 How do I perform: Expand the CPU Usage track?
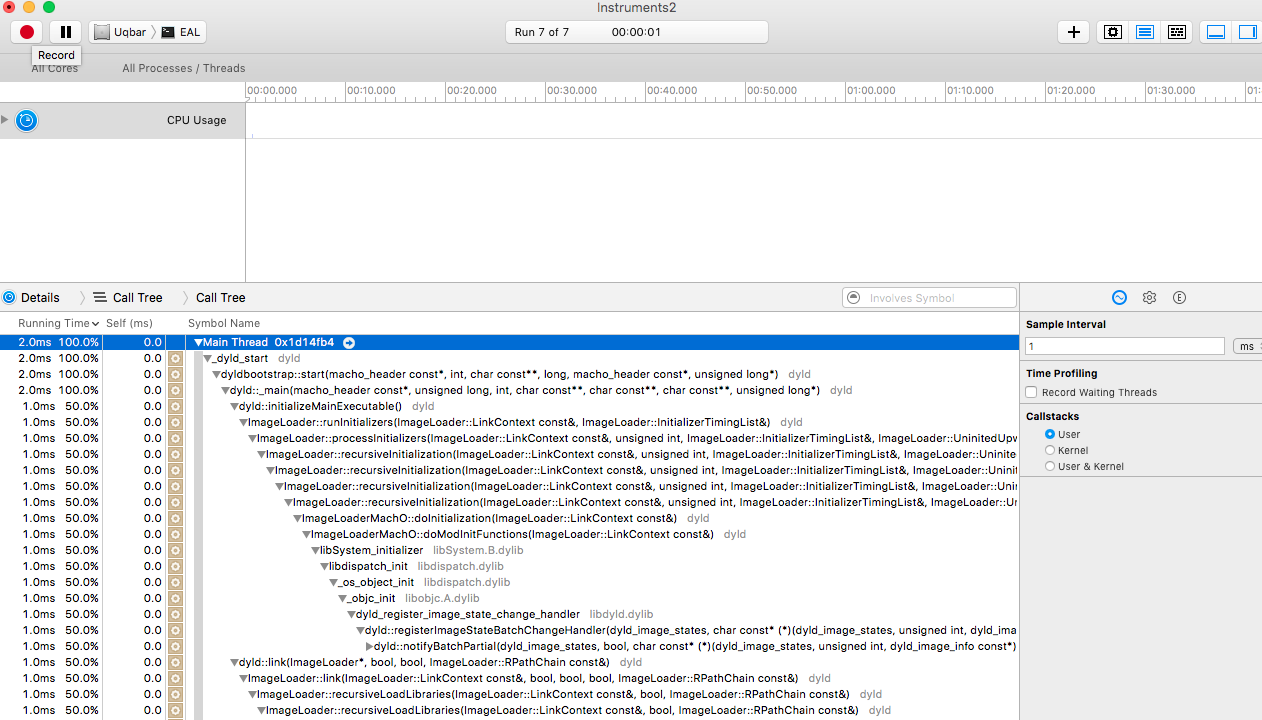[5, 120]
